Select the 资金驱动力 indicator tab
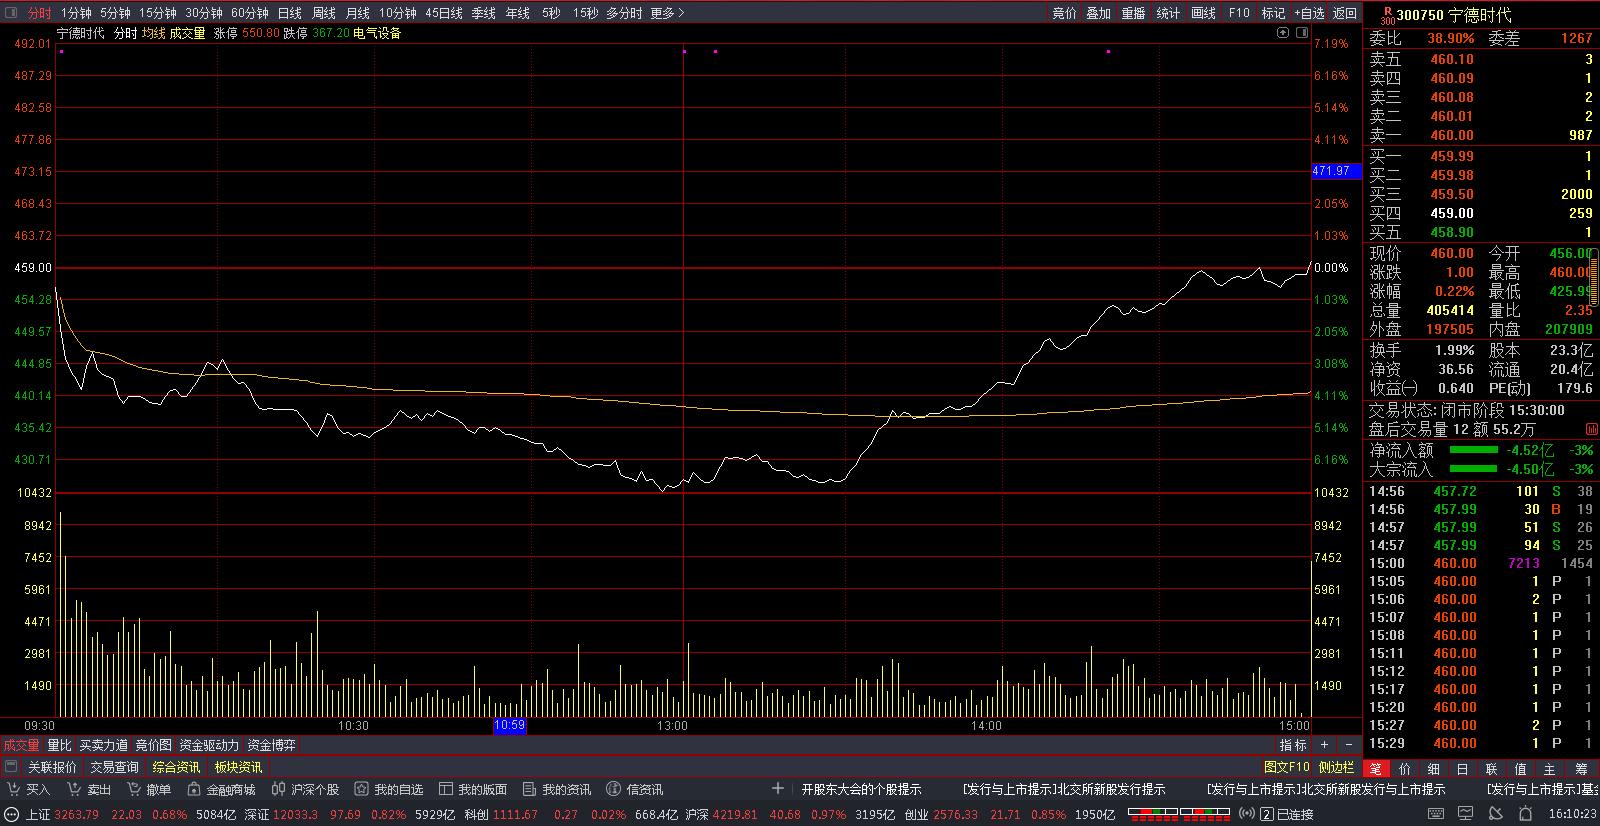Image resolution: width=1600 pixels, height=826 pixels. click(209, 745)
